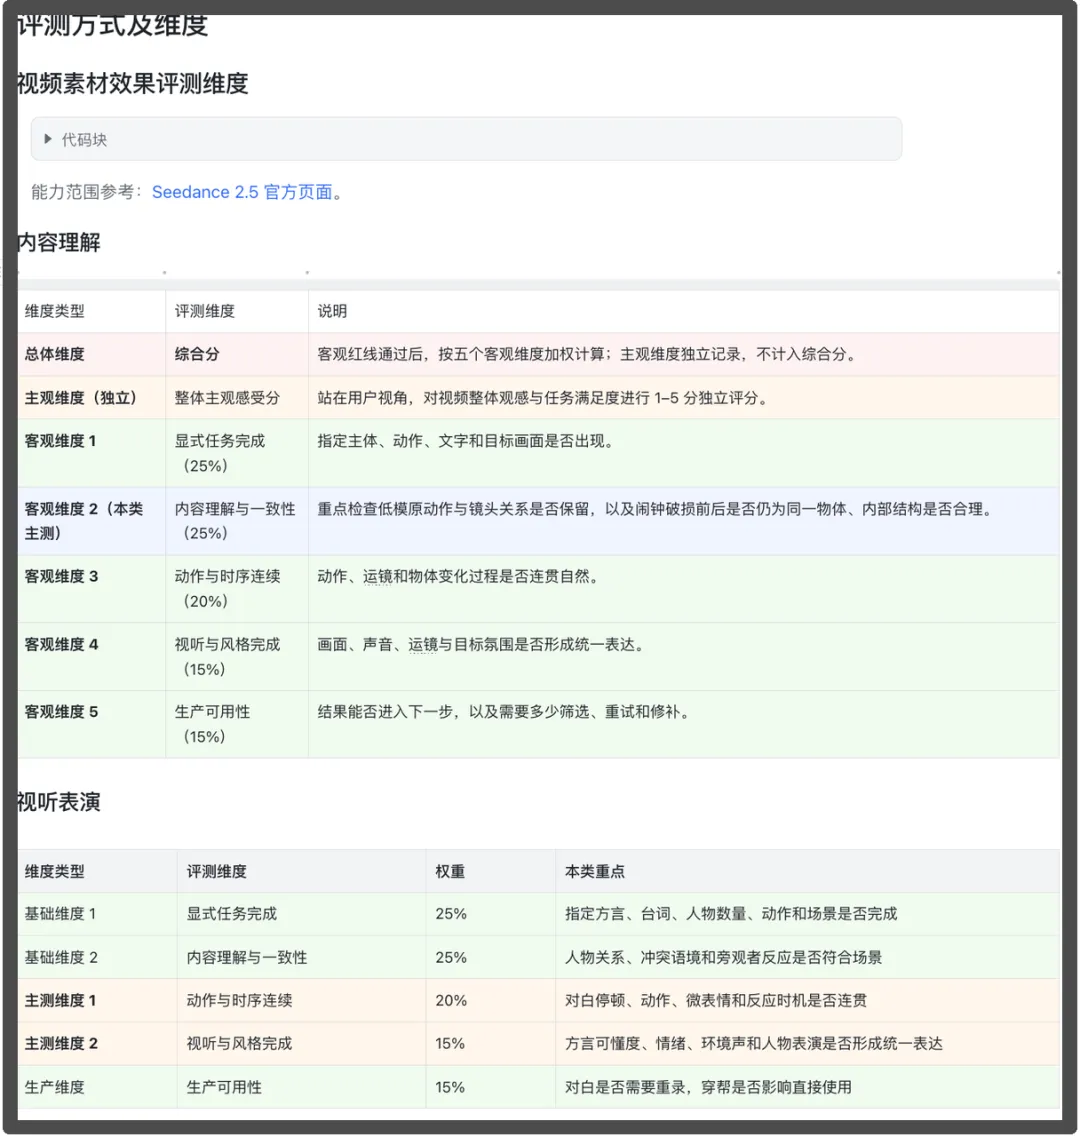Click 对白停顿、动作、微表情 description cell
The height and width of the screenshot is (1137, 1080).
point(807,1001)
